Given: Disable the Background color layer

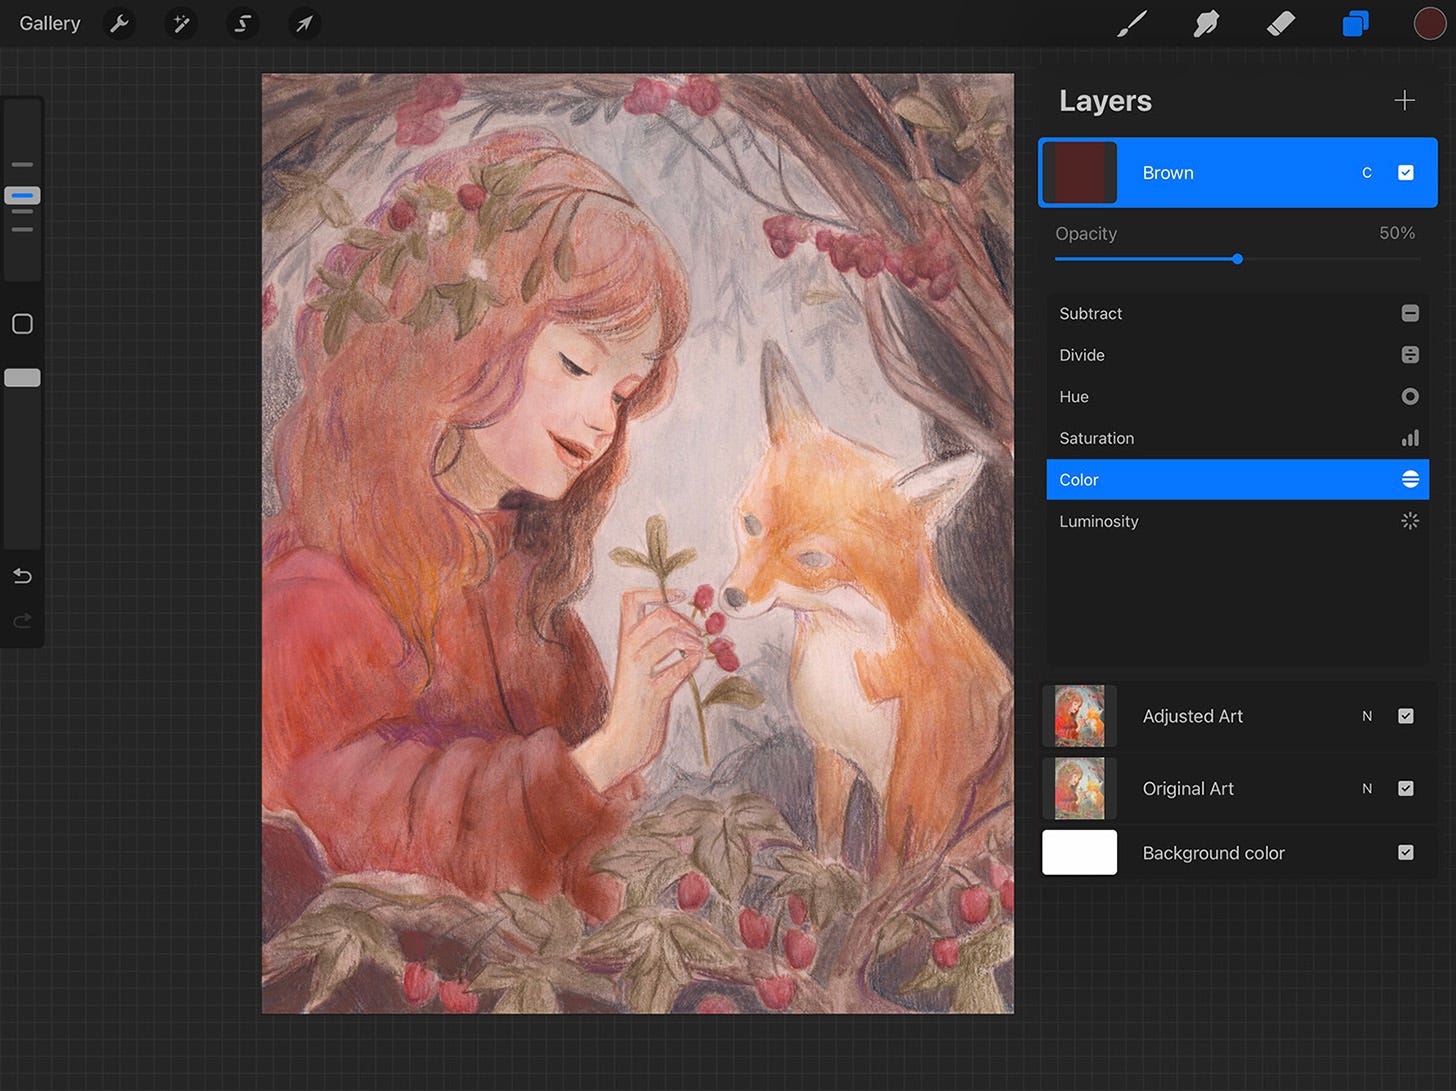Looking at the screenshot, I should click(x=1406, y=852).
